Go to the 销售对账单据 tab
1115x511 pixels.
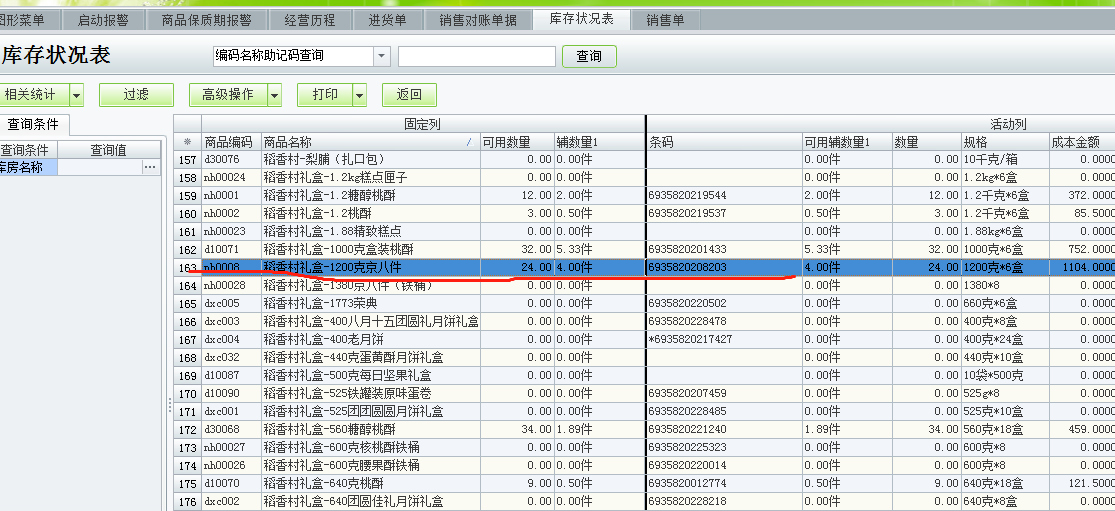pyautogui.click(x=479, y=20)
